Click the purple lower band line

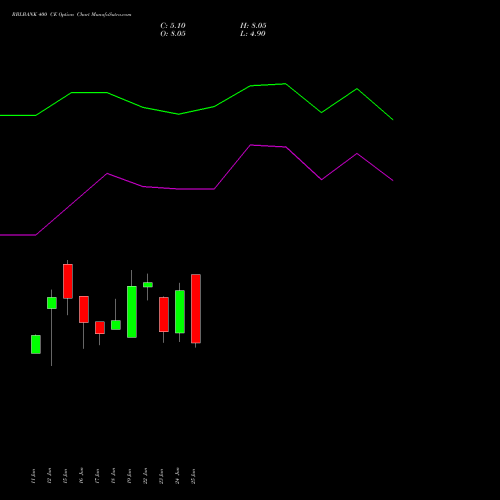pos(197,189)
